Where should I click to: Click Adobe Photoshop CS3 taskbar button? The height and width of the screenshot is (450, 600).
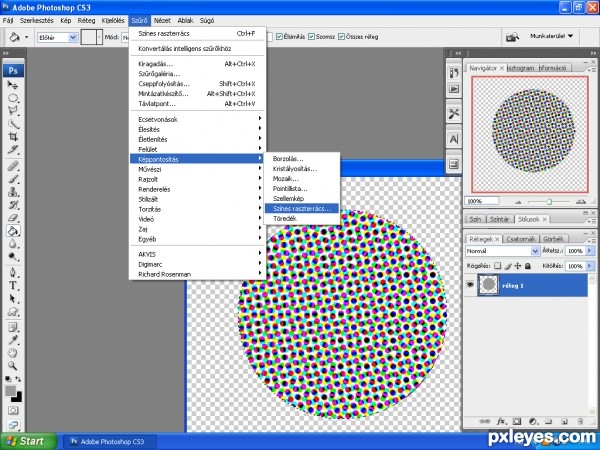point(109,442)
